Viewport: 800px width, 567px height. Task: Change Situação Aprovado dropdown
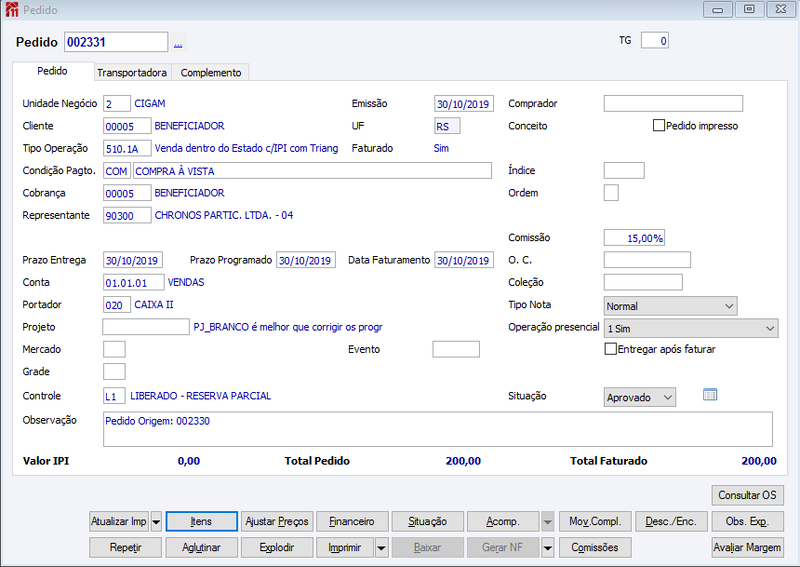640,398
